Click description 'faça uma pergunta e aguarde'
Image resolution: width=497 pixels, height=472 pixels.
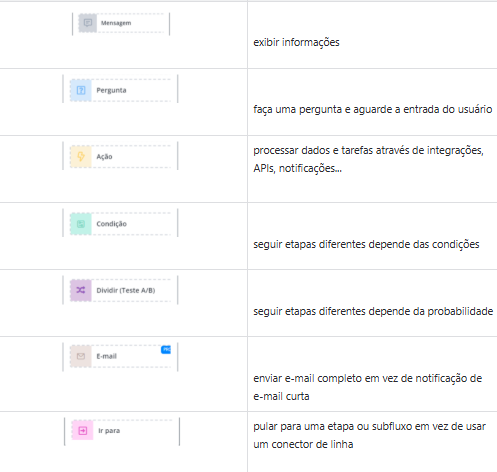[326, 110]
